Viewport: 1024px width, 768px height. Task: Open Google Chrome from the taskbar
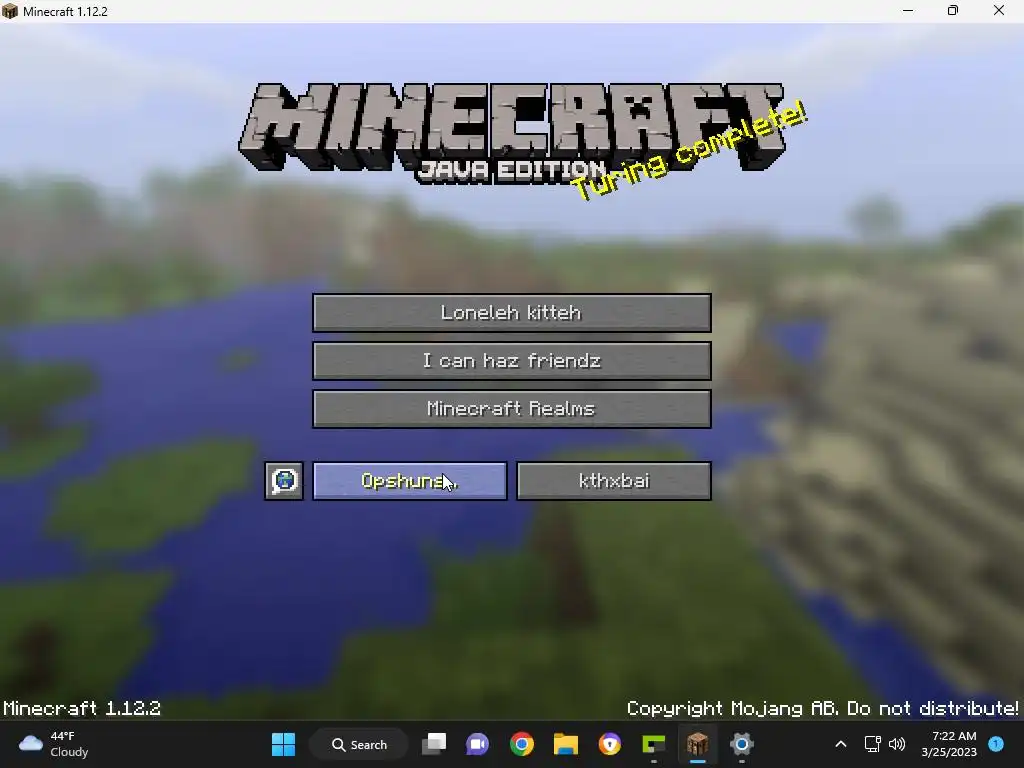click(522, 744)
